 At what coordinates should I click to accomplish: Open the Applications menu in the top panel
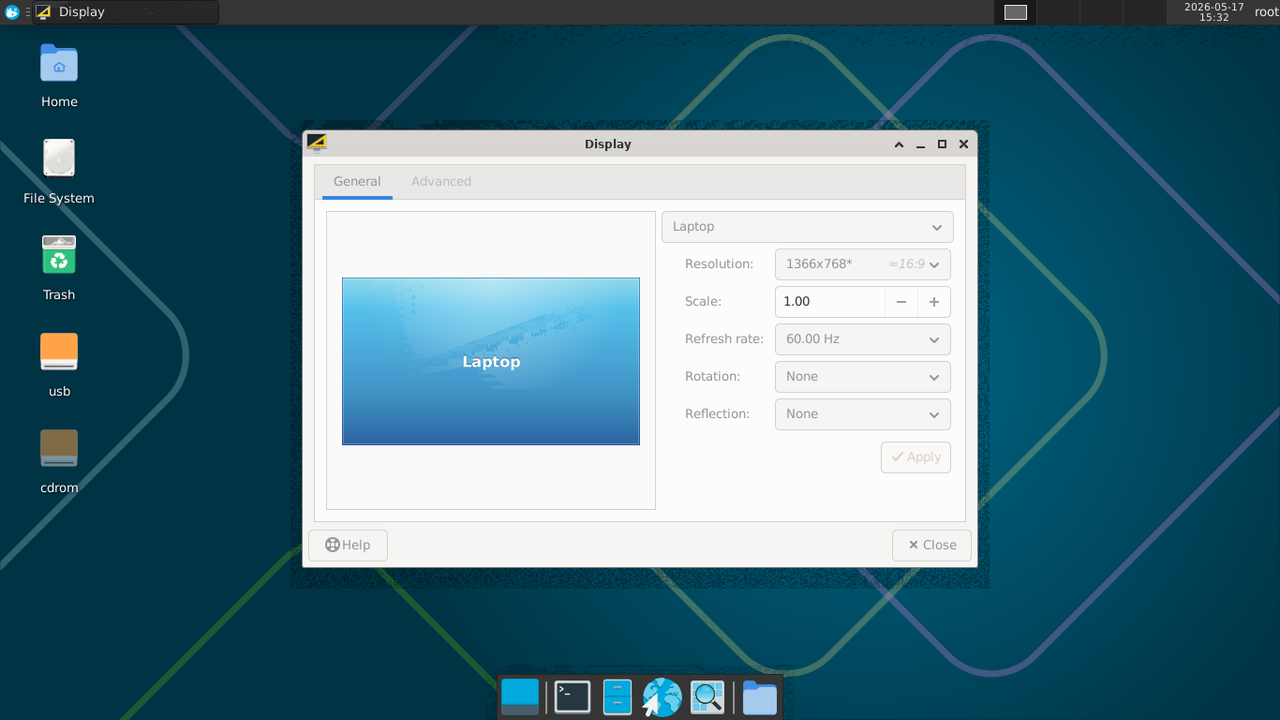[12, 12]
